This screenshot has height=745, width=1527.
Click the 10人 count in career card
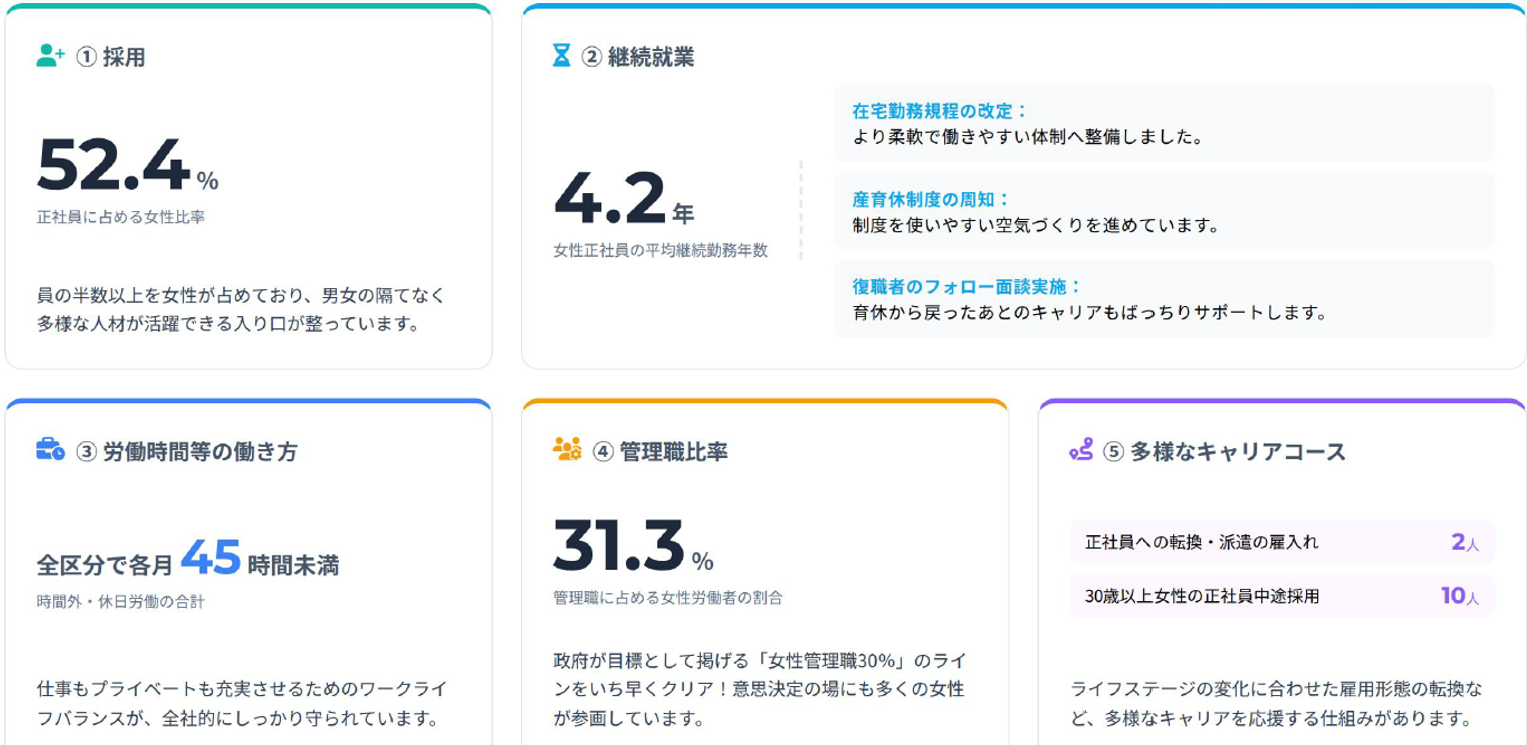click(x=1460, y=596)
